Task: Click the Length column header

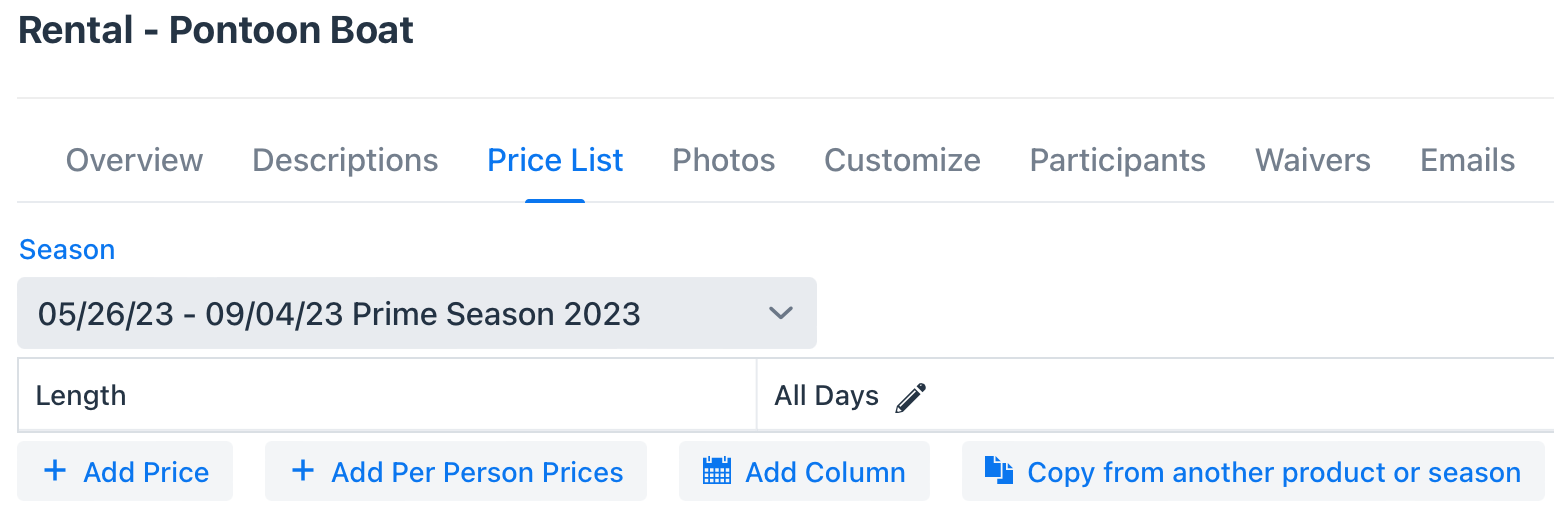Action: pyautogui.click(x=81, y=396)
